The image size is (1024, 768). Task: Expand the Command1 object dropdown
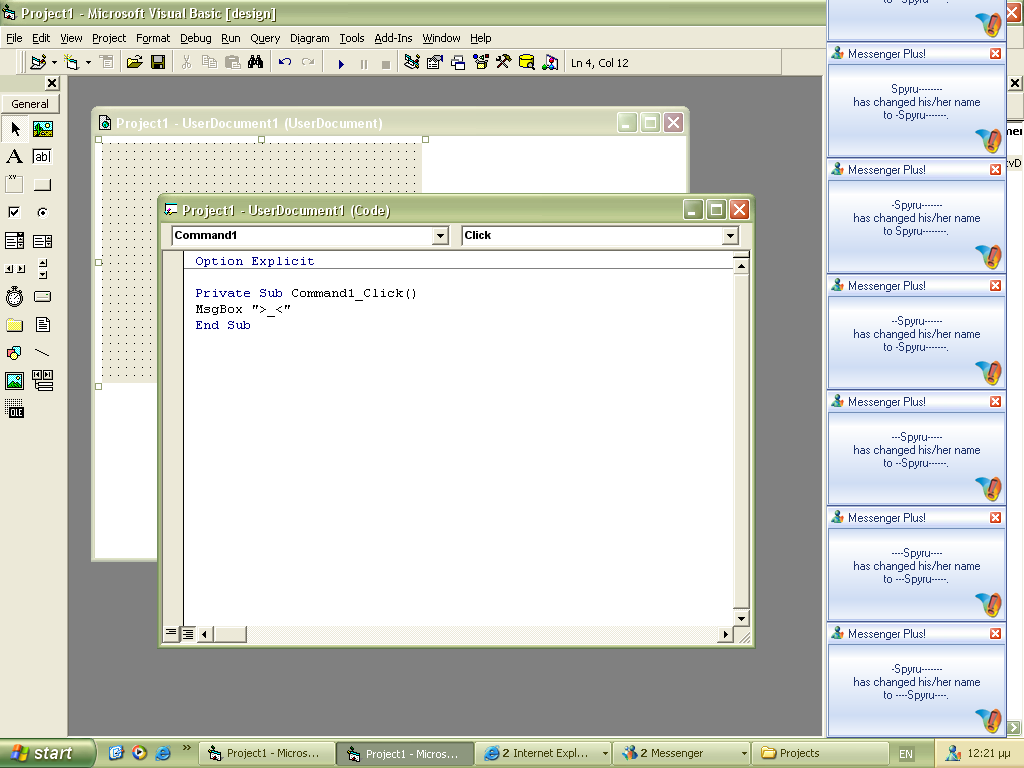coord(440,236)
